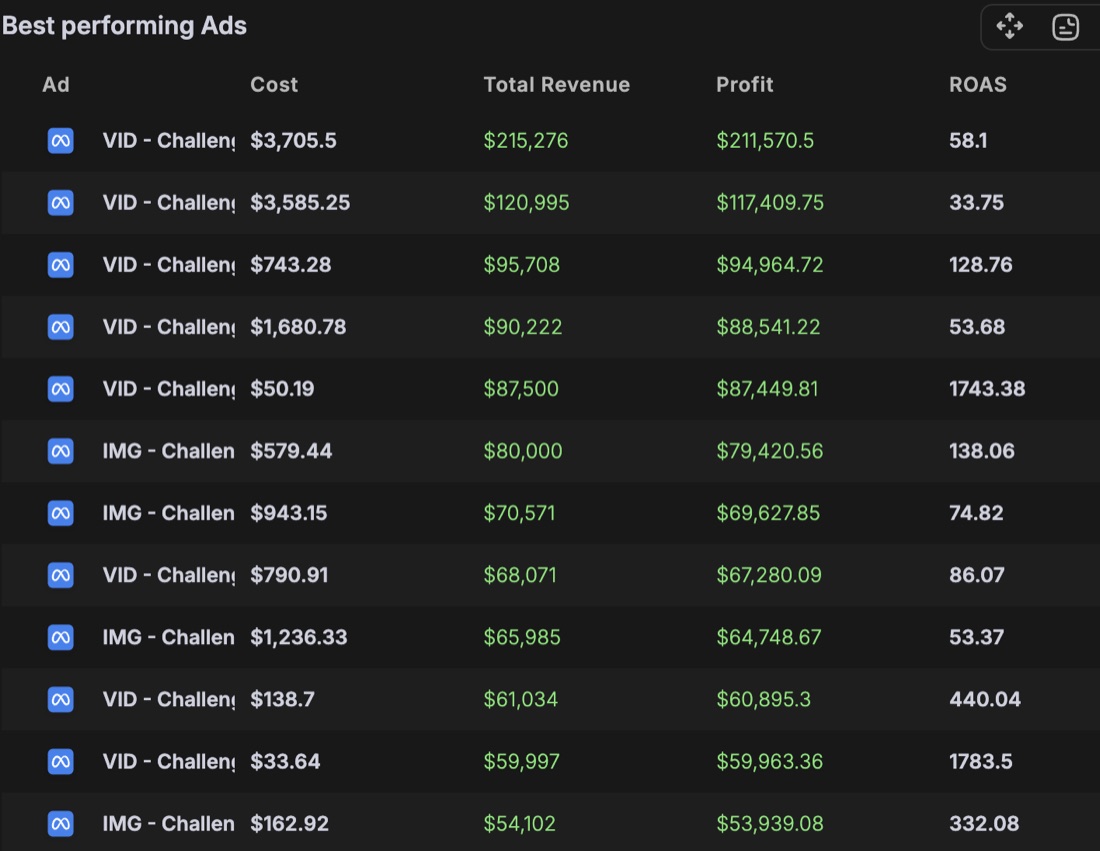Click profit value $69,627.85
The width and height of the screenshot is (1100, 851).
click(x=768, y=513)
